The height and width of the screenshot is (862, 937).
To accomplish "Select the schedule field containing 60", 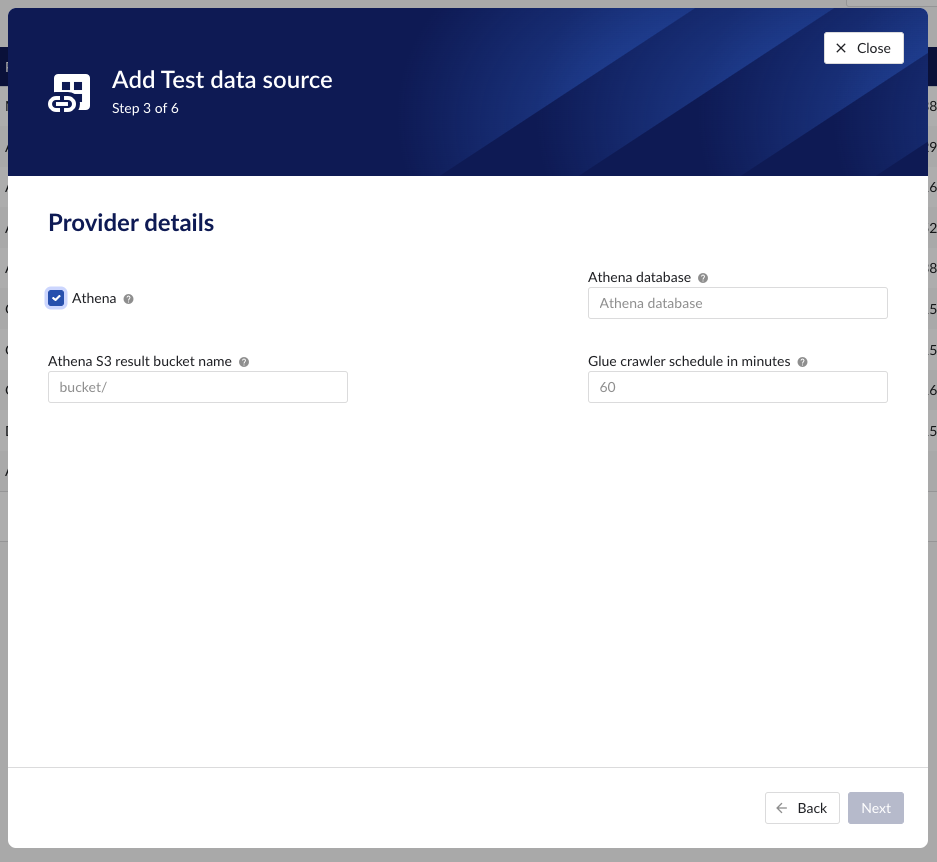I will click(x=737, y=386).
